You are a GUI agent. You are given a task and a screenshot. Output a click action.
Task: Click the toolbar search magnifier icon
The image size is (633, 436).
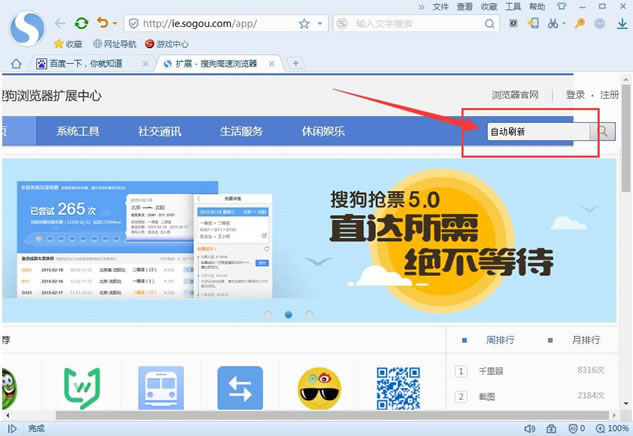[x=490, y=24]
